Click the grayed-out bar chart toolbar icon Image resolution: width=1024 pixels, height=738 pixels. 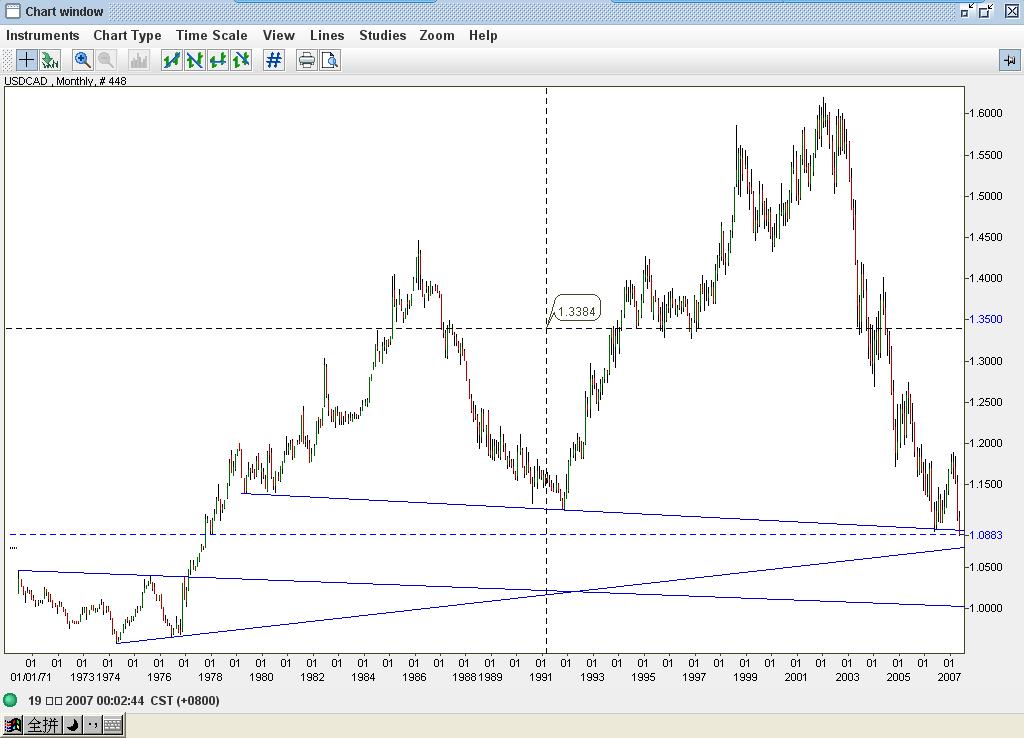139,60
